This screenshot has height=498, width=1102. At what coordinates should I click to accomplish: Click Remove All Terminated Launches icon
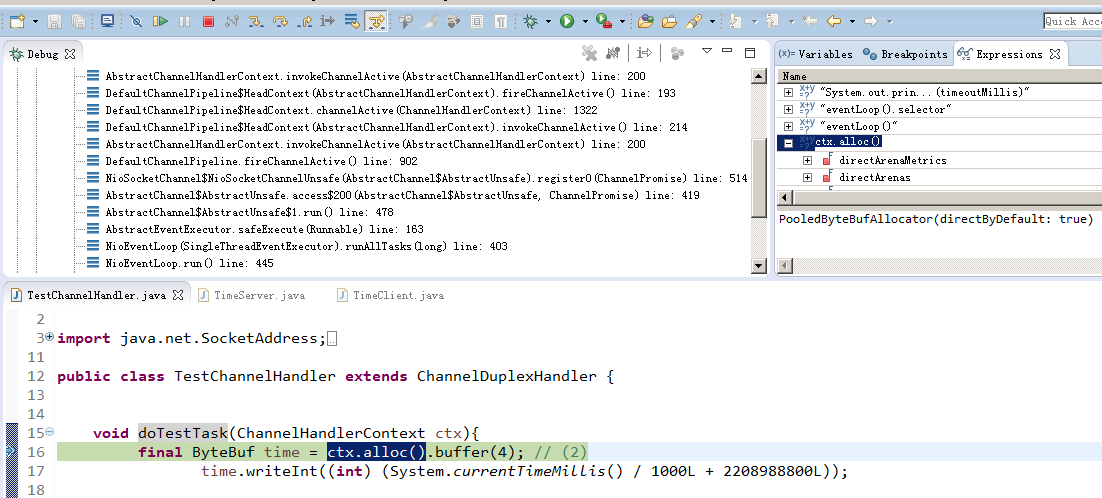click(589, 53)
